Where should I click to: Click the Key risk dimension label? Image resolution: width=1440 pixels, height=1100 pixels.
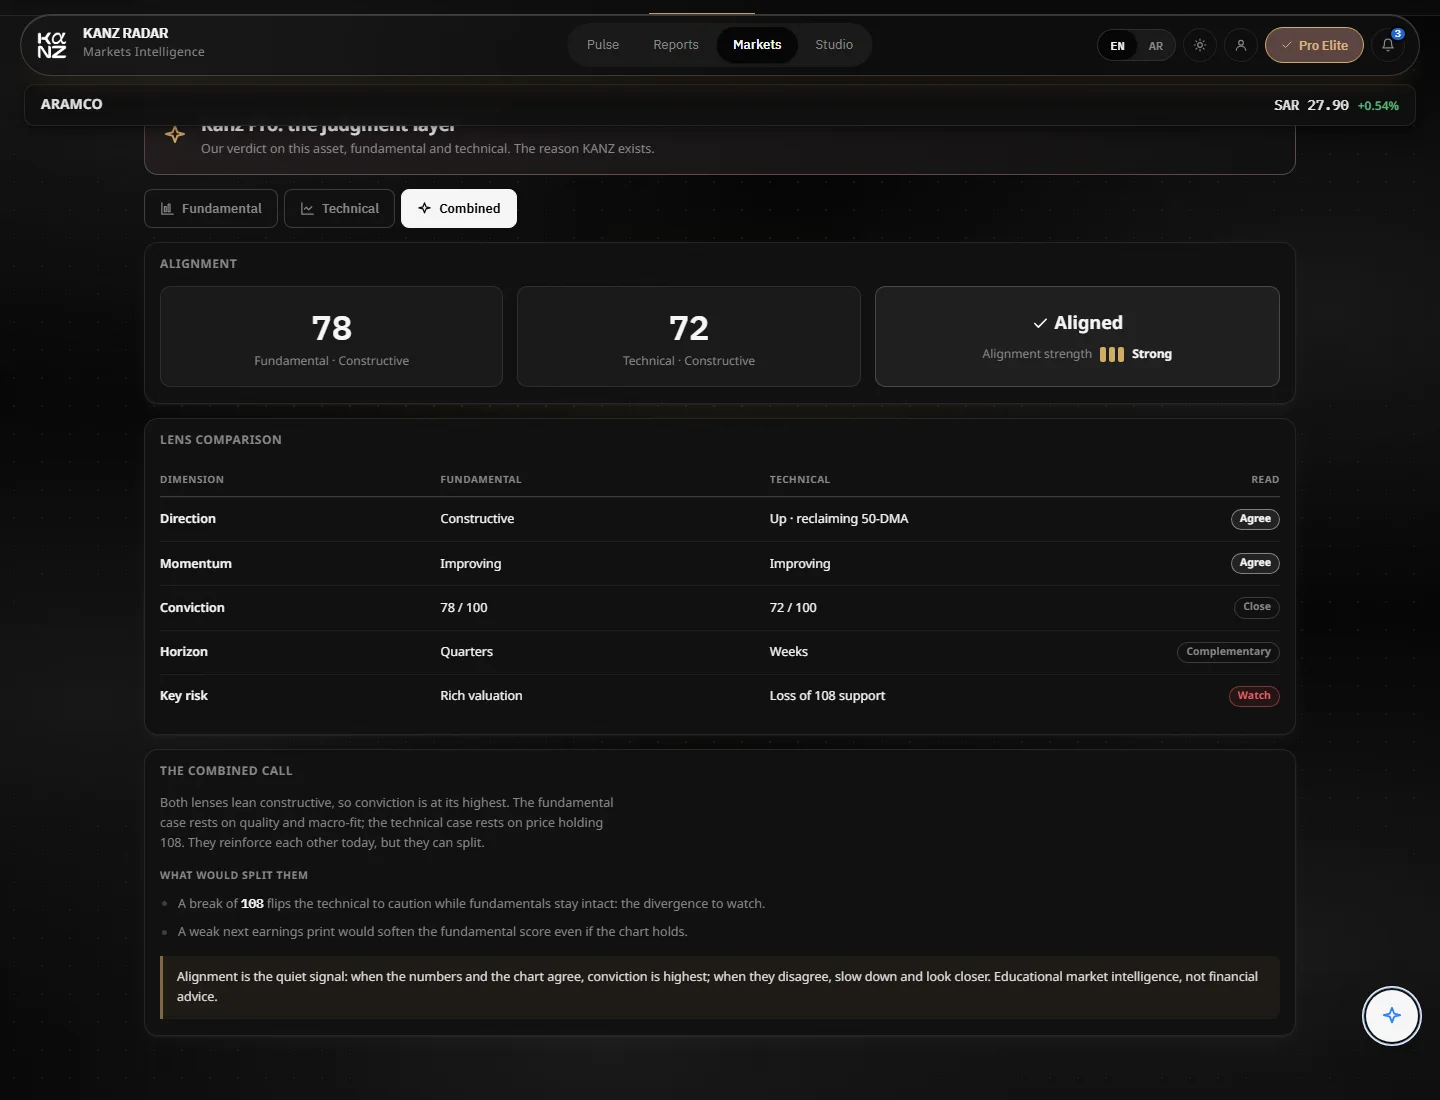(184, 696)
